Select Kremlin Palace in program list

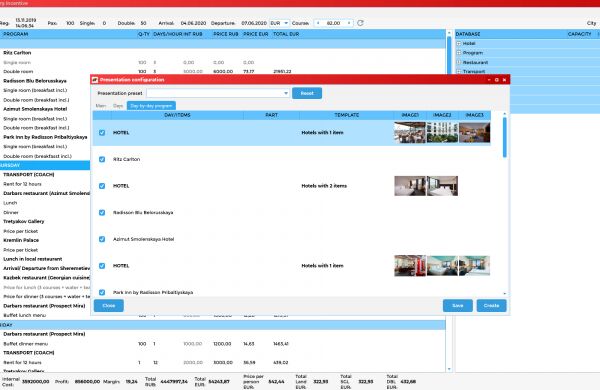pyautogui.click(x=21, y=240)
